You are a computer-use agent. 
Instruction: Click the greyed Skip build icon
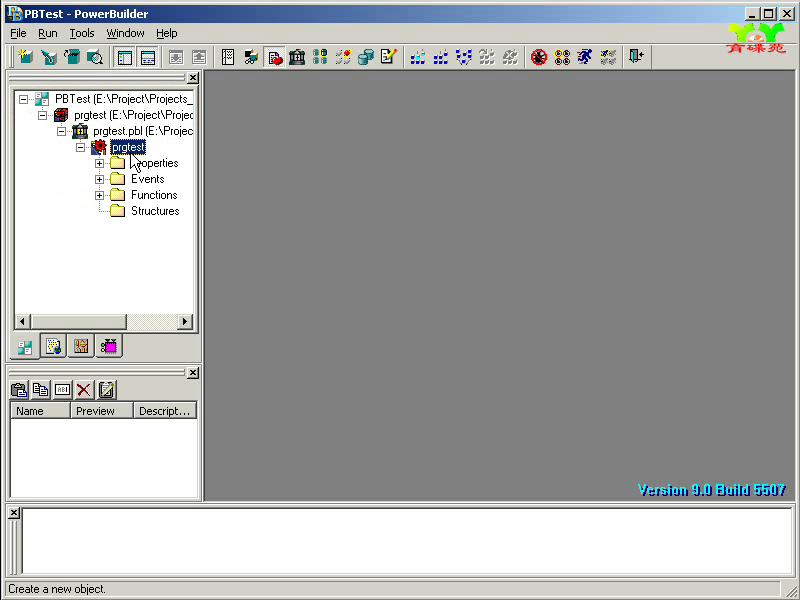[x=487, y=57]
